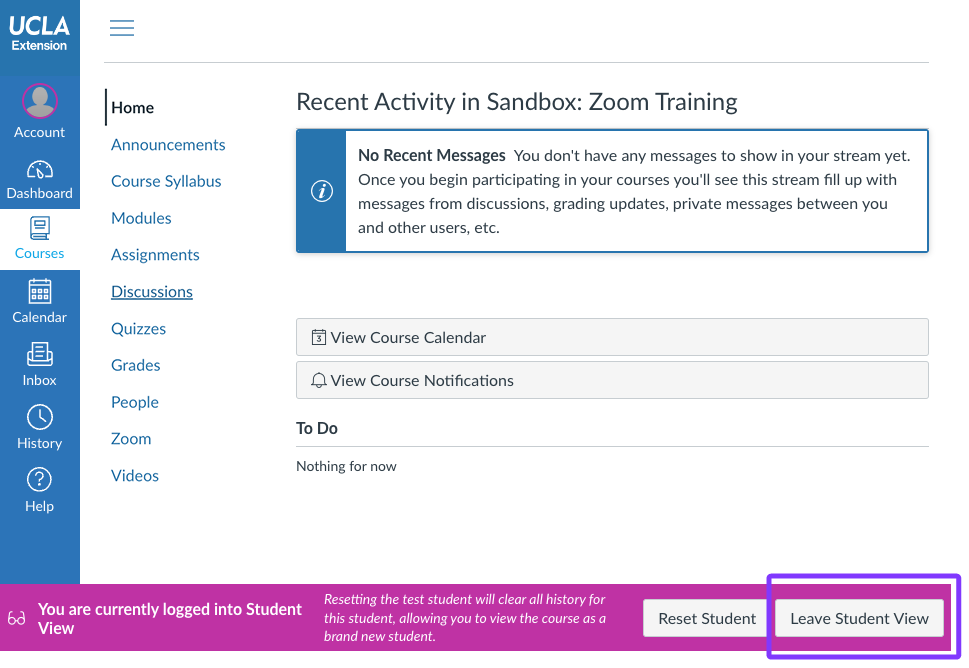Open Discussions in the course menu

[152, 292]
